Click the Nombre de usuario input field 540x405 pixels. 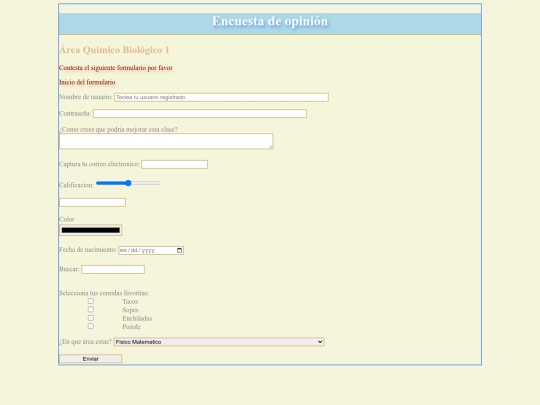pyautogui.click(x=221, y=97)
